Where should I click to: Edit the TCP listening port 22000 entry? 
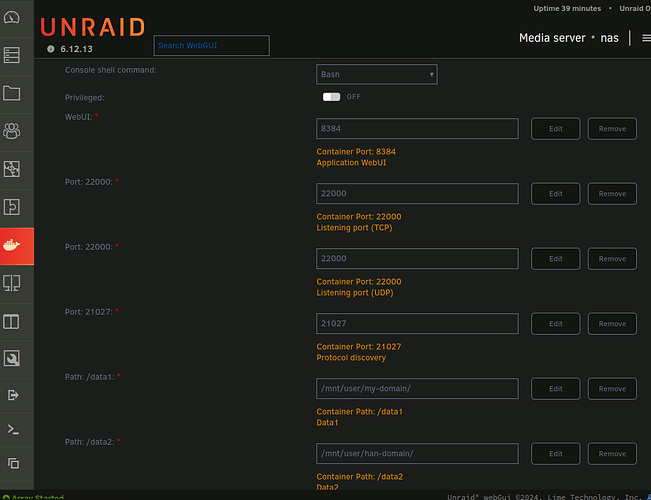(x=556, y=194)
